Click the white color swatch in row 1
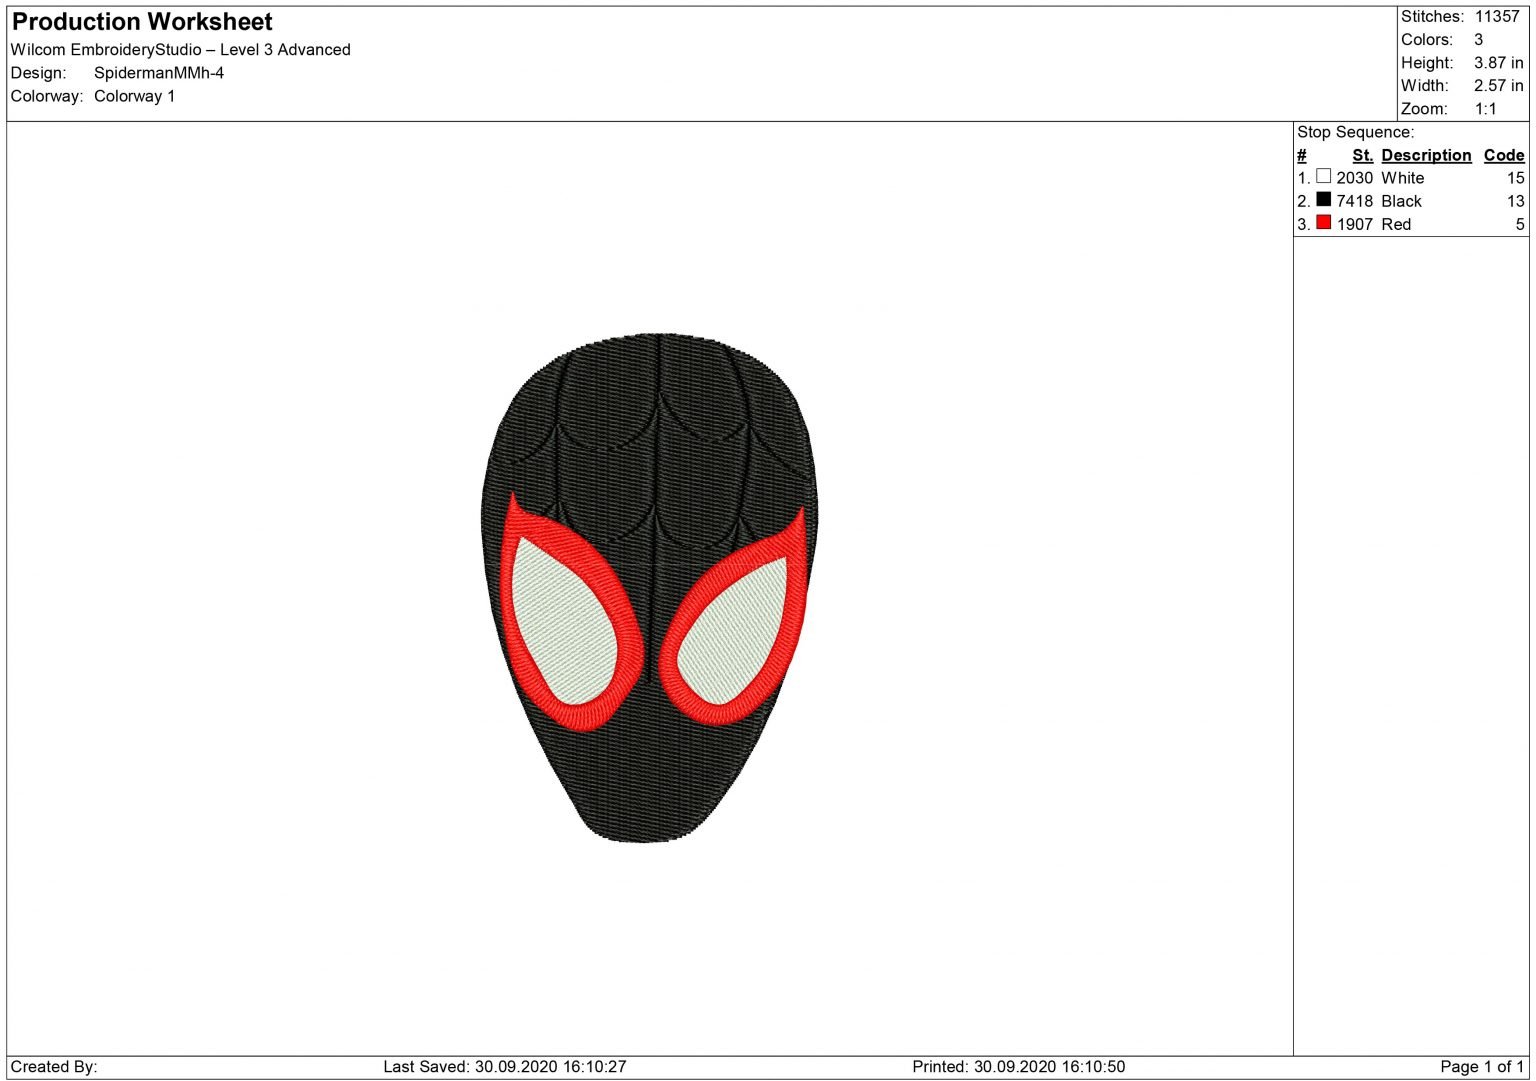The width and height of the screenshot is (1536, 1081). (1324, 176)
